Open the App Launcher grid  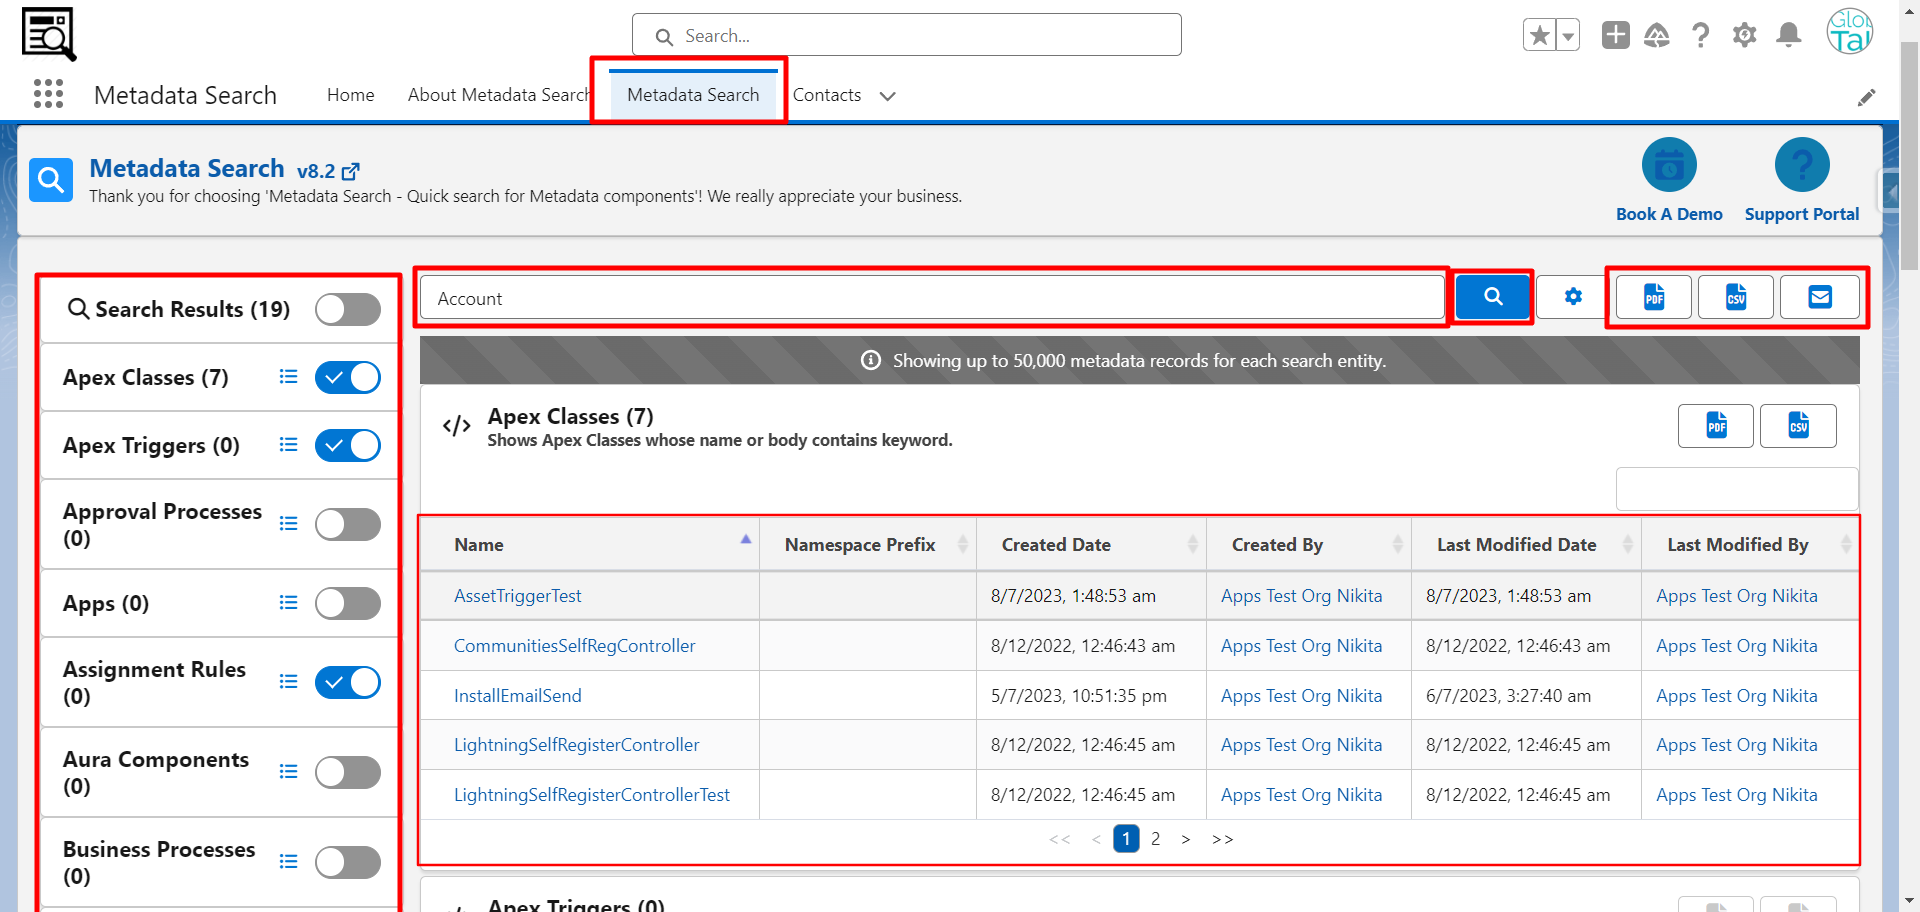pos(48,94)
